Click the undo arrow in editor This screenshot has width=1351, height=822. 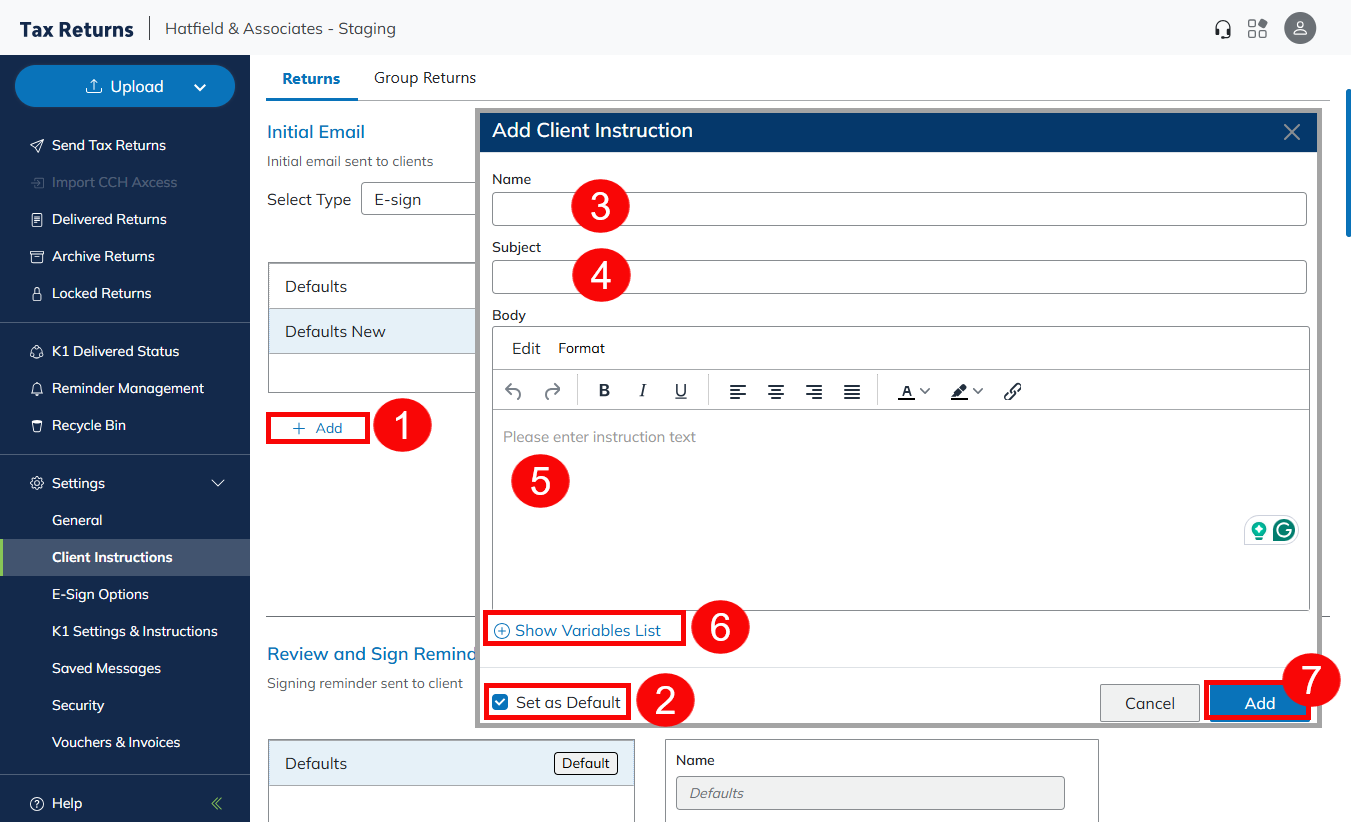tap(513, 391)
